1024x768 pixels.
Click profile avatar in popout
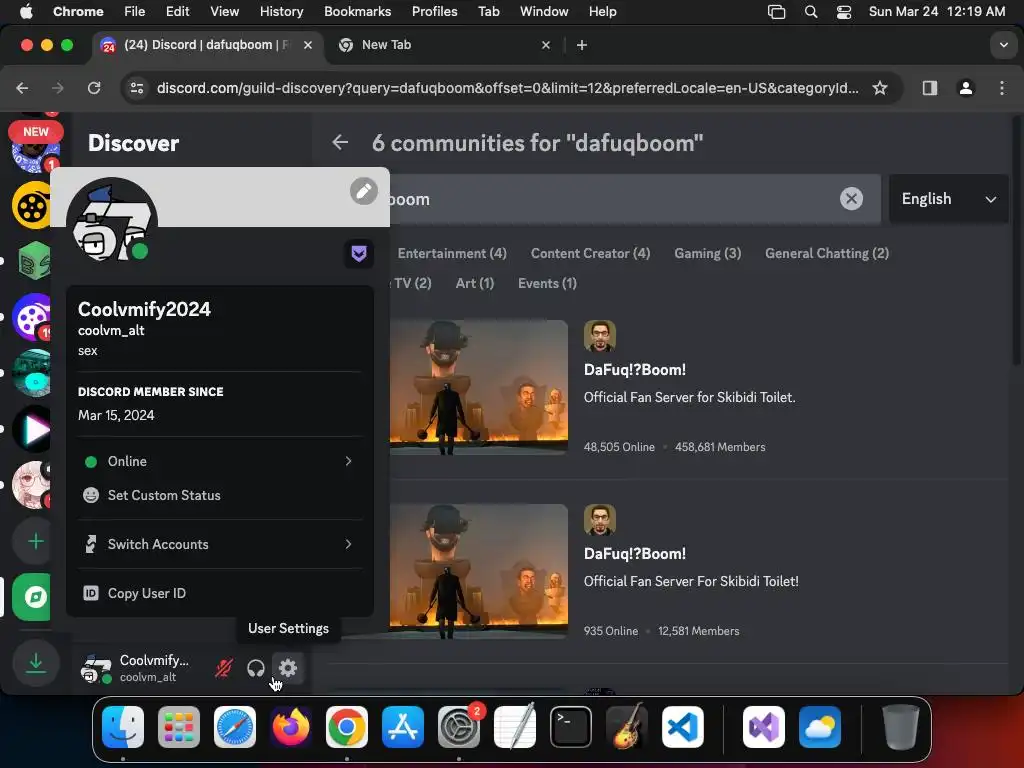pos(112,222)
